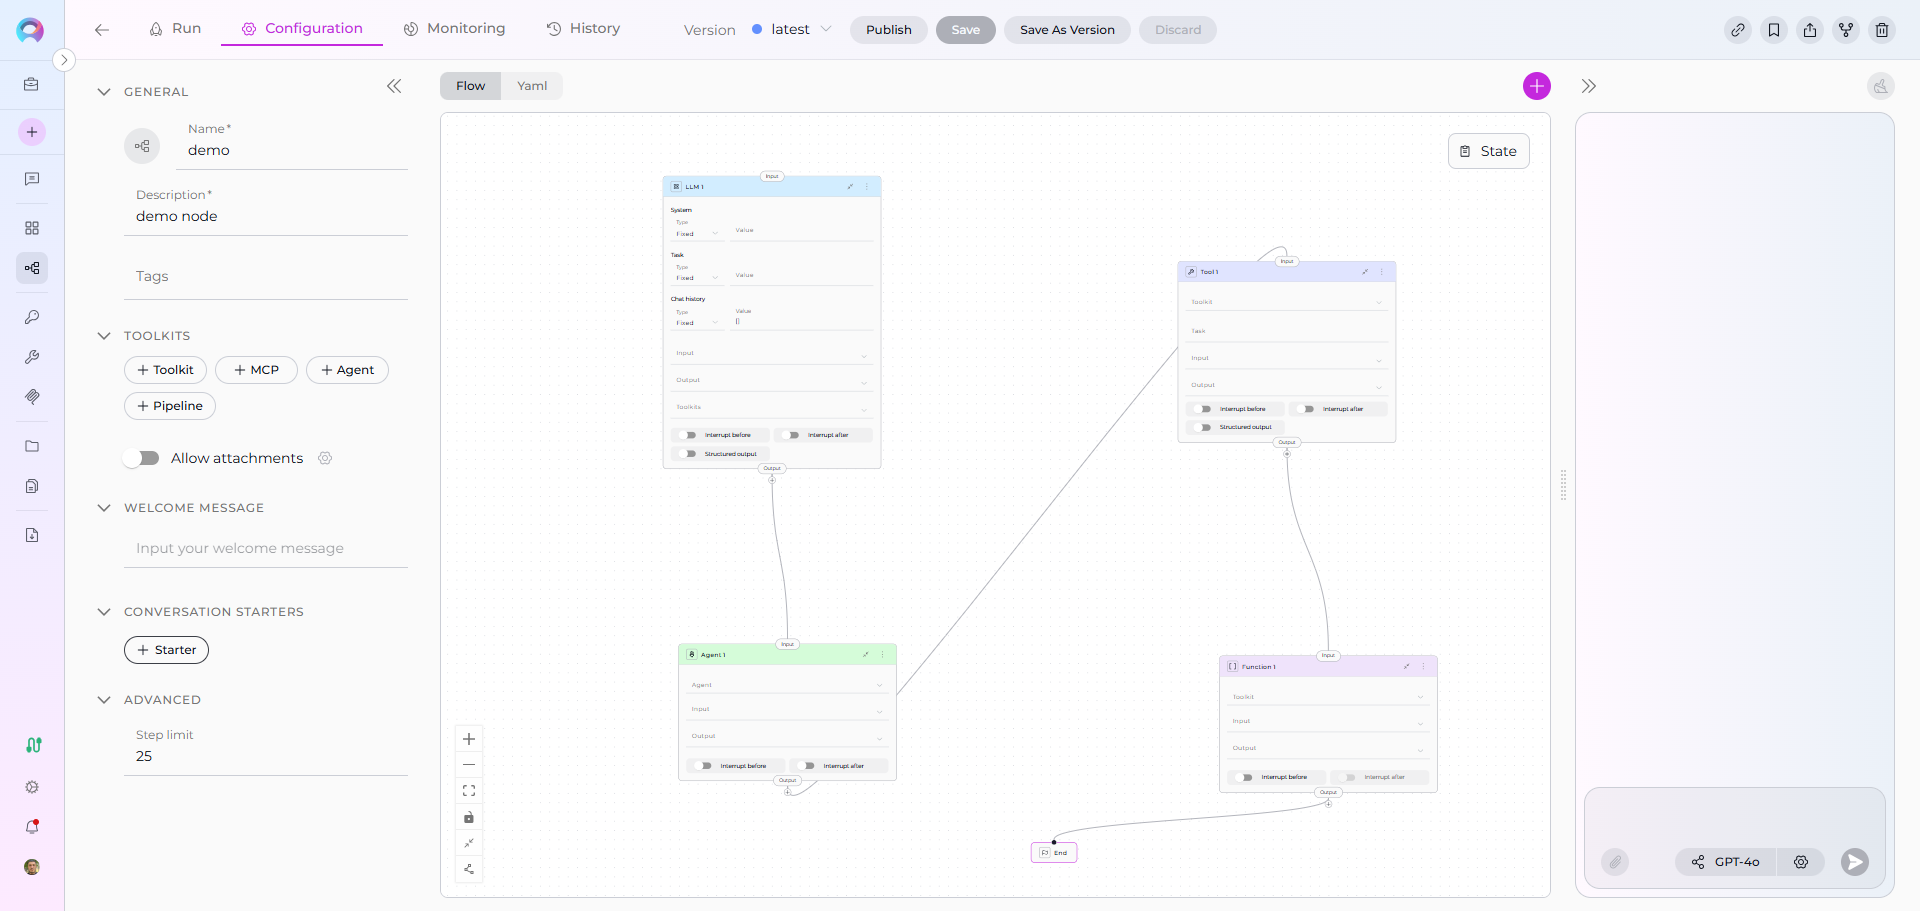The height and width of the screenshot is (911, 1920).
Task: Click the purple add node plus button
Action: coord(1536,86)
